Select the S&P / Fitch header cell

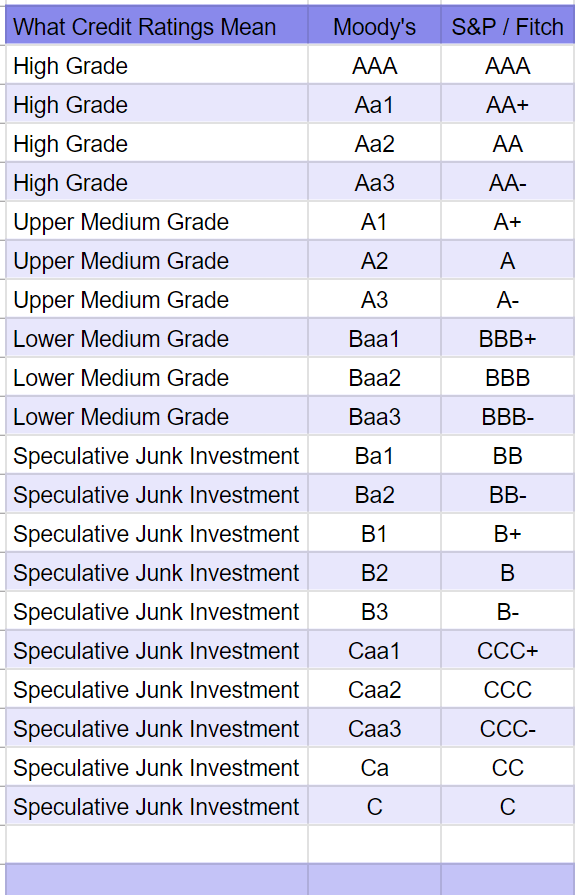coord(508,26)
